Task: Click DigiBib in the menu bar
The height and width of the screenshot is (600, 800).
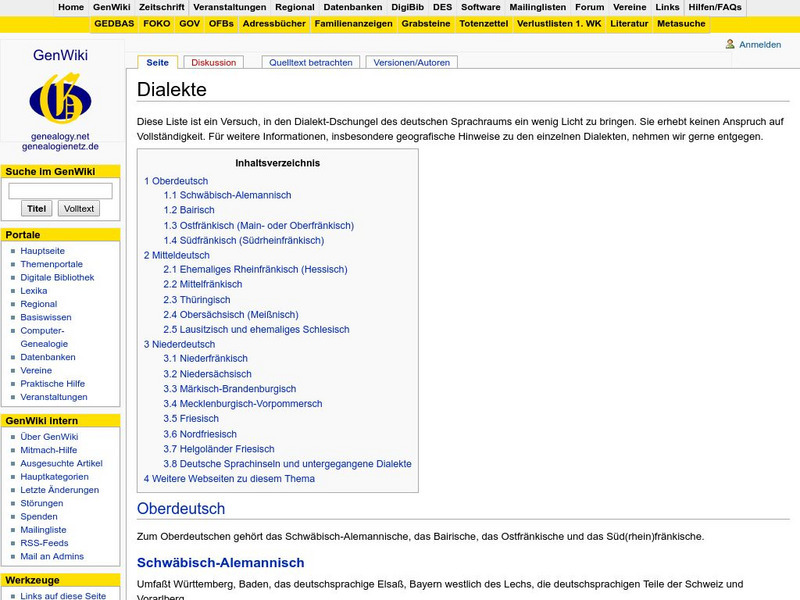Action: 409,6
